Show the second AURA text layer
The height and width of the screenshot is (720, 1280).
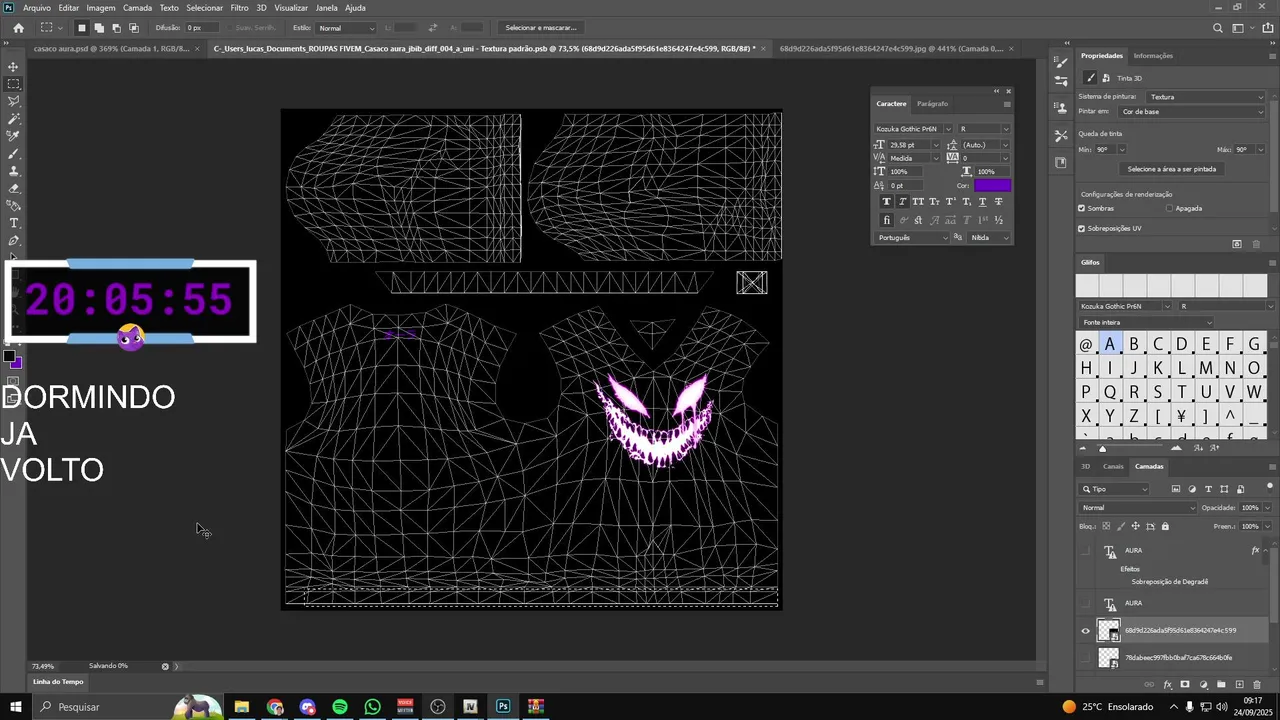pyautogui.click(x=1086, y=603)
